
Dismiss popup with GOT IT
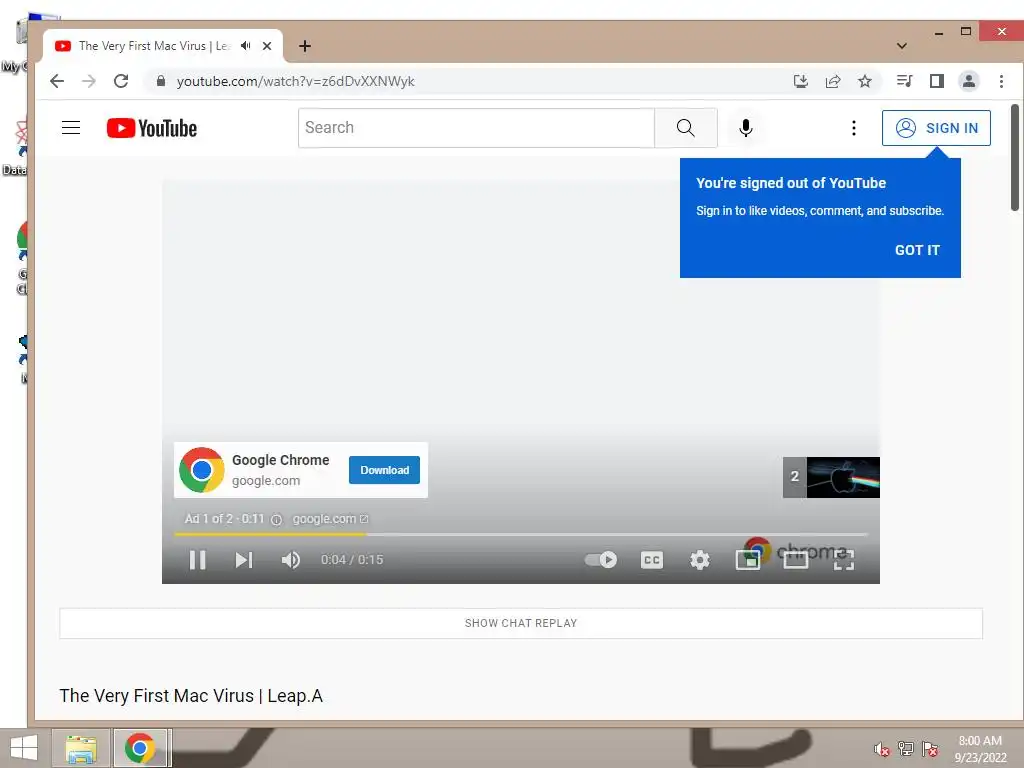tap(917, 250)
